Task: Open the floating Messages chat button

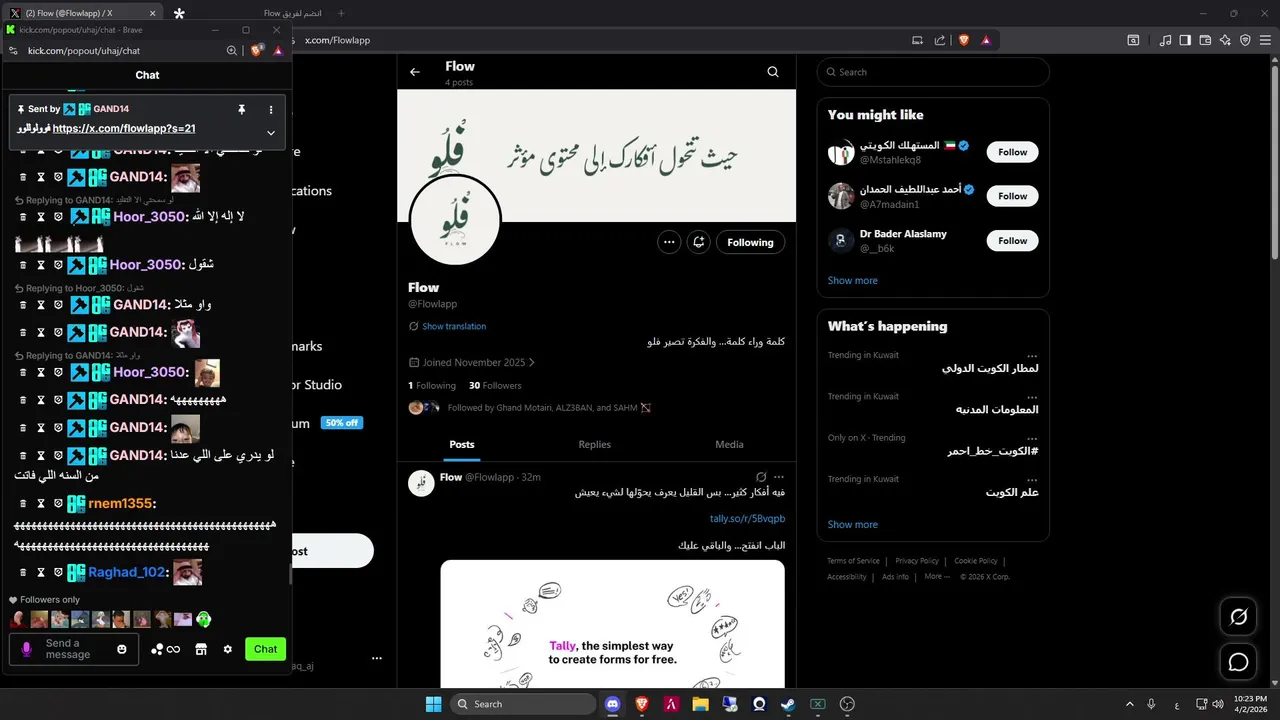Action: [x=1238, y=662]
